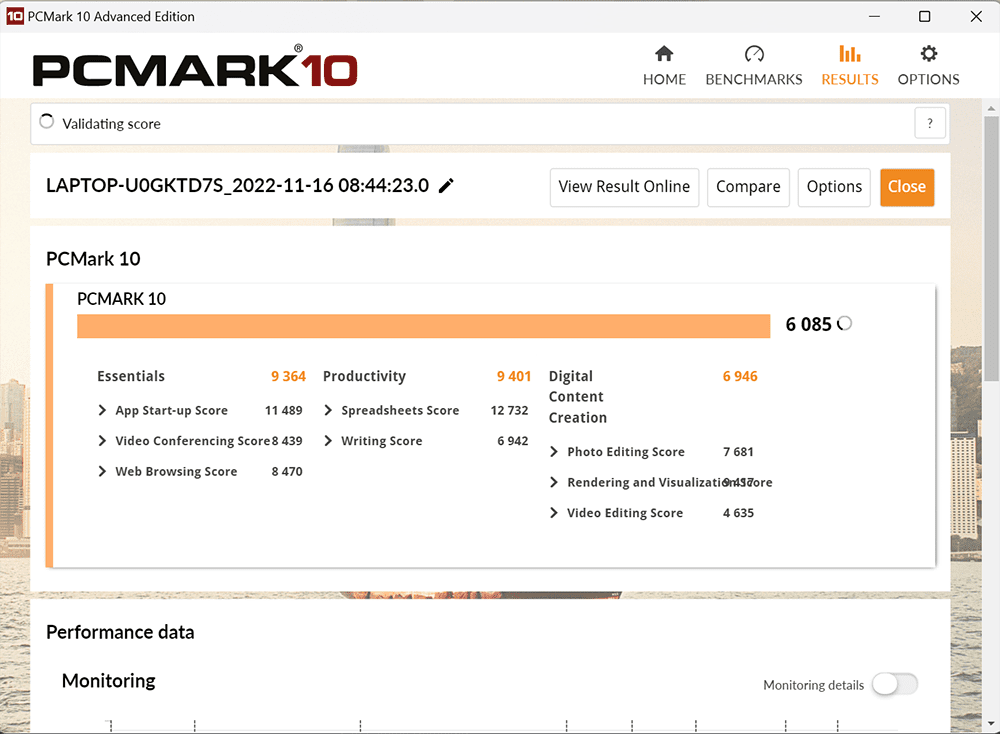The width and height of the screenshot is (1000, 734).
Task: Click the vertical scrollbar thumb
Action: [x=991, y=249]
